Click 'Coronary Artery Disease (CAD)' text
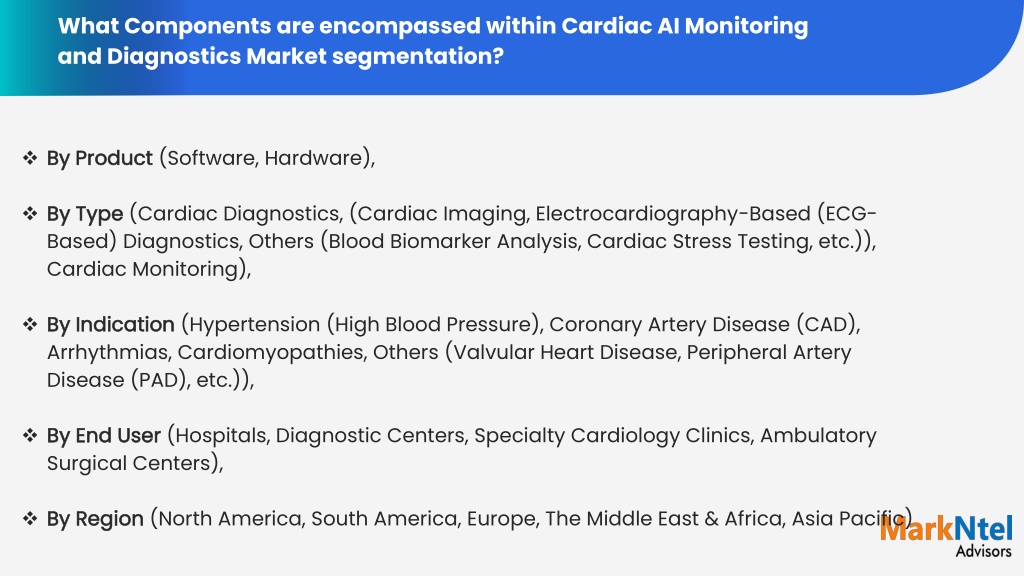 pyautogui.click(x=701, y=325)
